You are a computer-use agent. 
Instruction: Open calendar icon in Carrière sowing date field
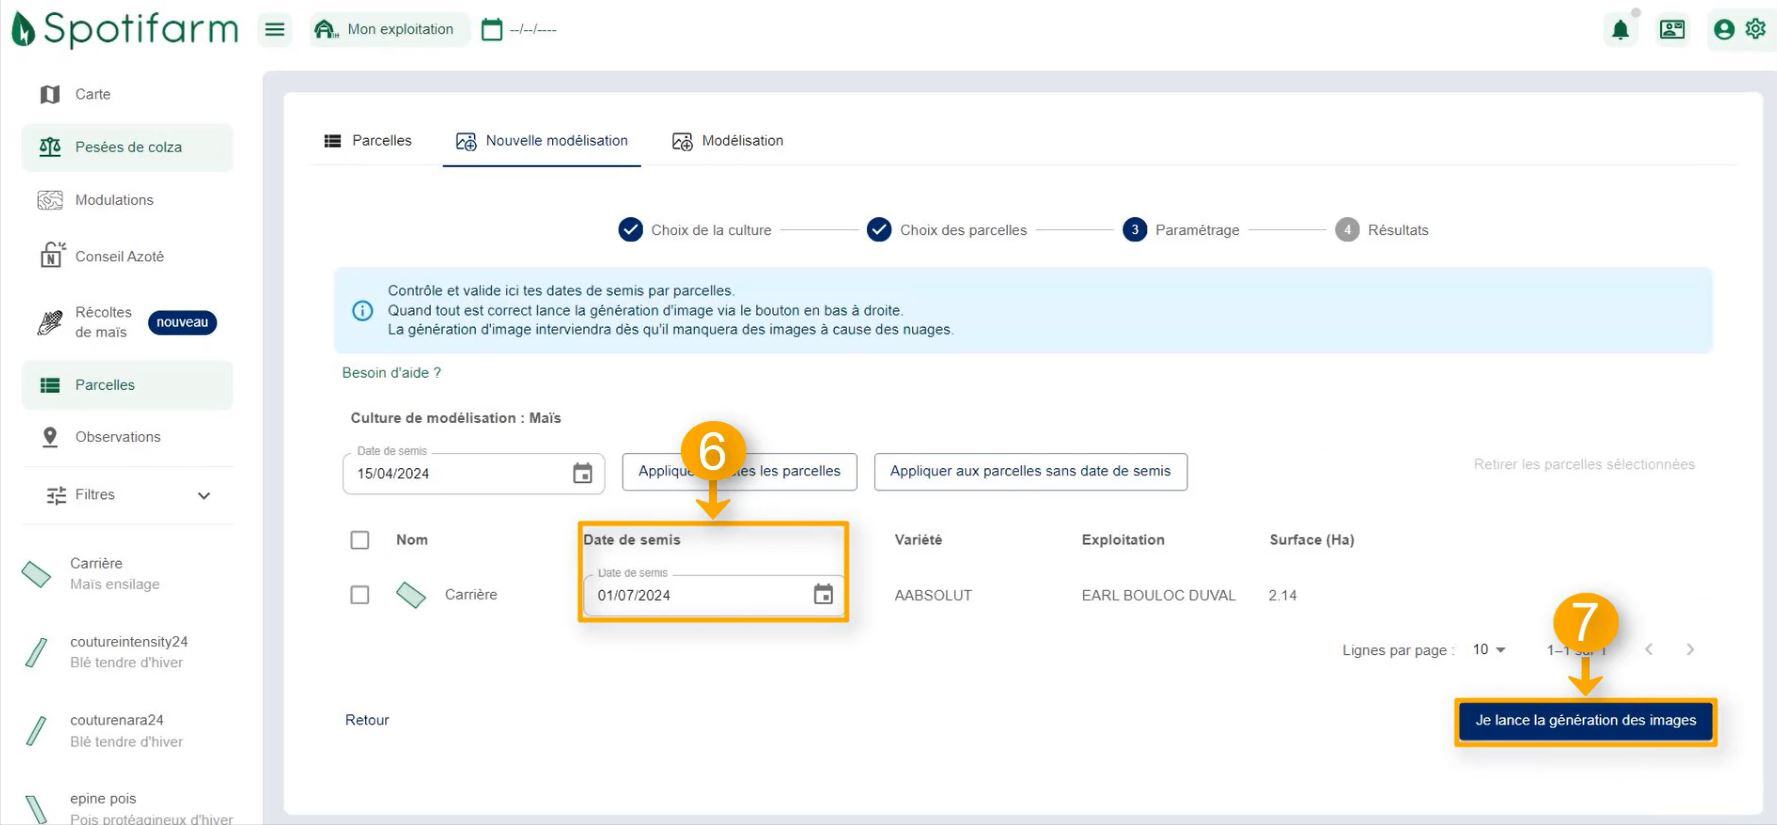(x=823, y=595)
